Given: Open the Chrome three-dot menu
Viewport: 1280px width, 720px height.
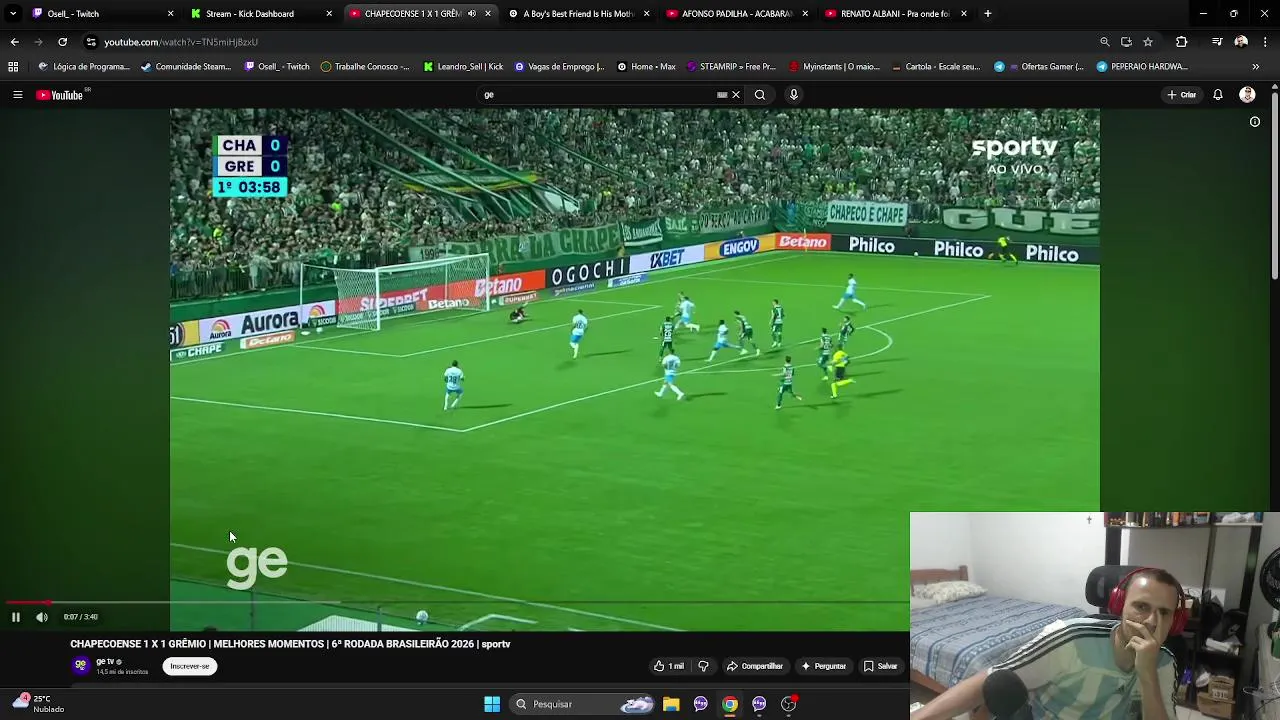Looking at the screenshot, I should tap(1266, 42).
